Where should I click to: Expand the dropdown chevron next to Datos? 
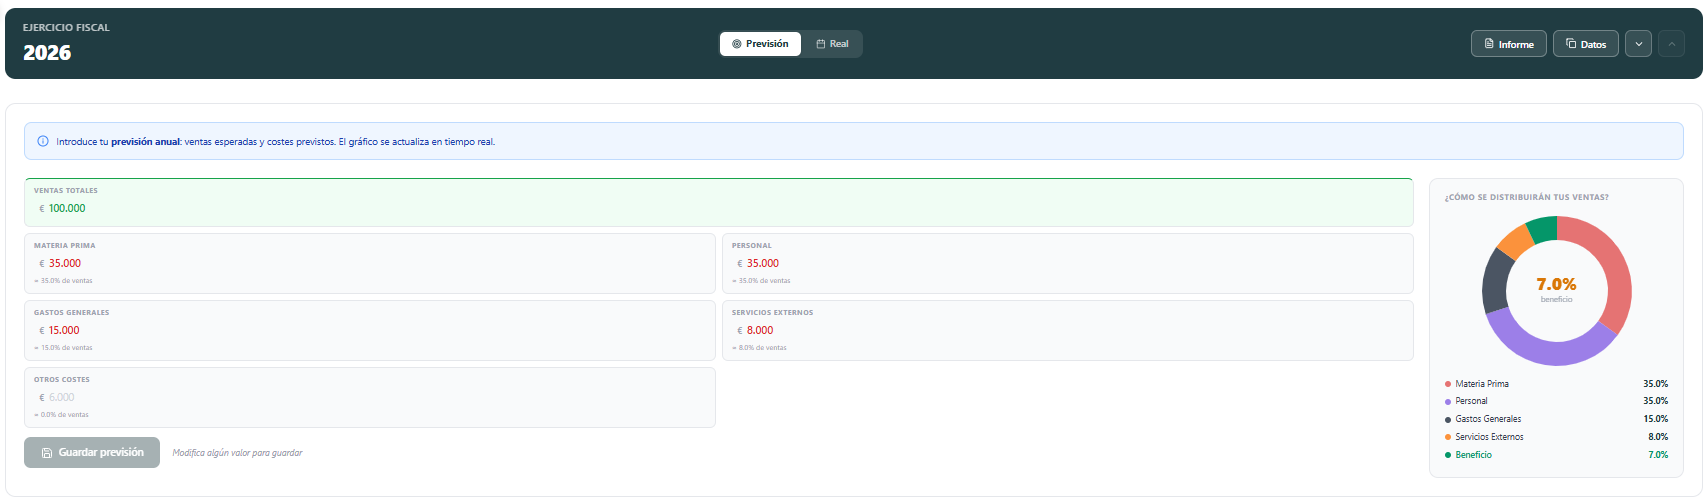[x=1638, y=44]
